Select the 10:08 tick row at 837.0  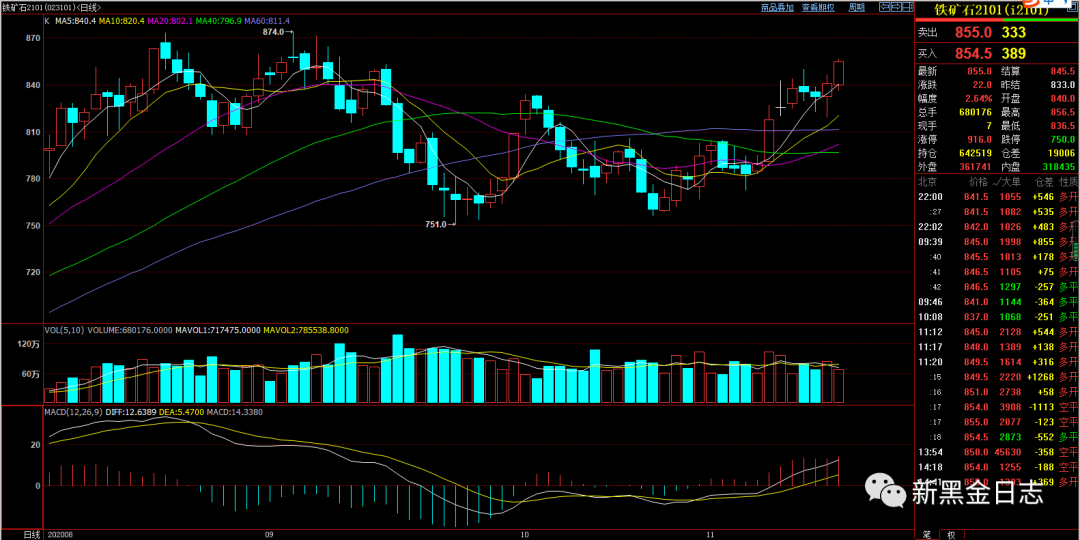click(x=997, y=317)
